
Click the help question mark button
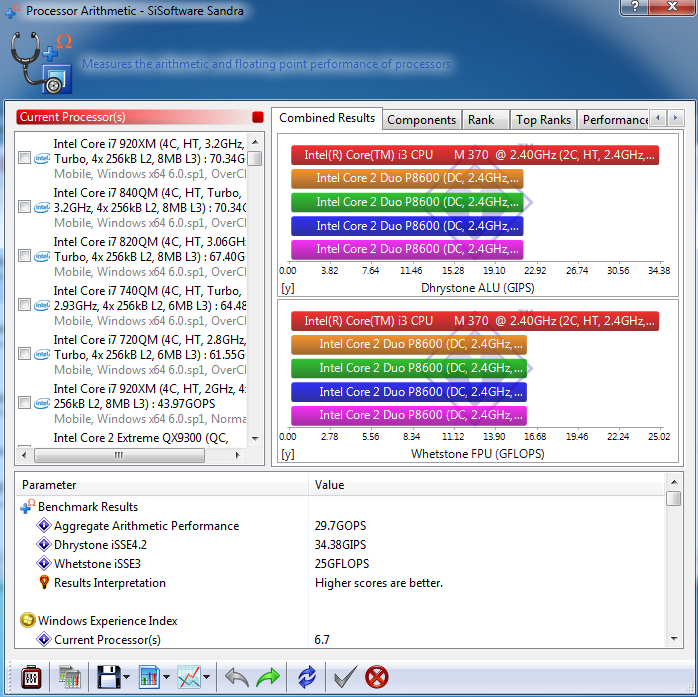pos(634,7)
